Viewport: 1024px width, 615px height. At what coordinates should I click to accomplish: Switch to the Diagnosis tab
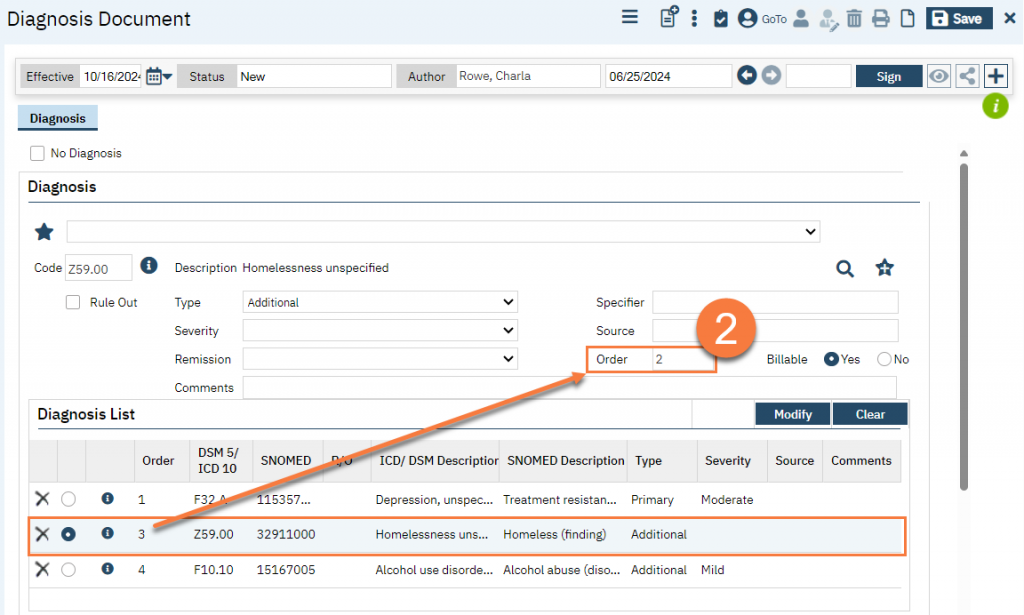[58, 118]
